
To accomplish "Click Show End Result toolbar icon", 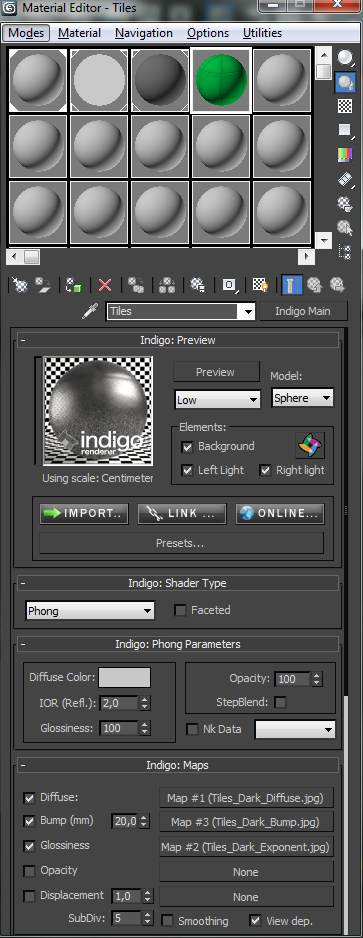I will click(292, 285).
